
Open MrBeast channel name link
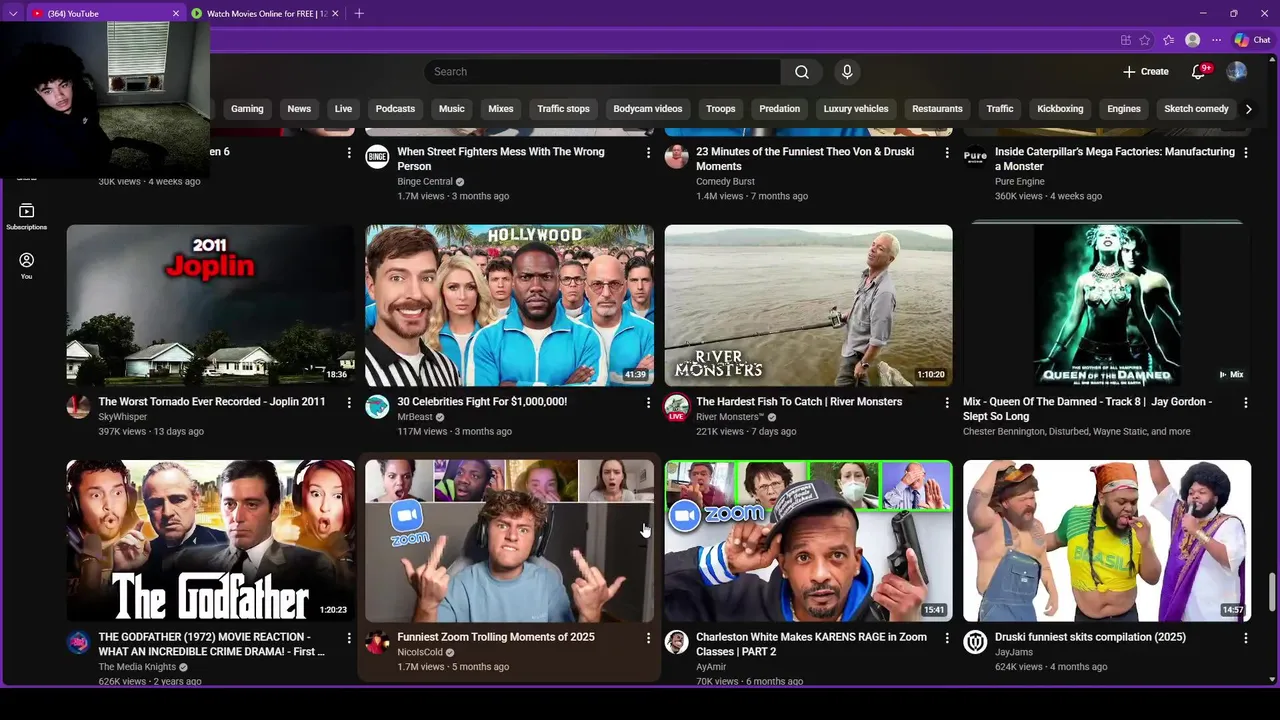[x=415, y=417]
